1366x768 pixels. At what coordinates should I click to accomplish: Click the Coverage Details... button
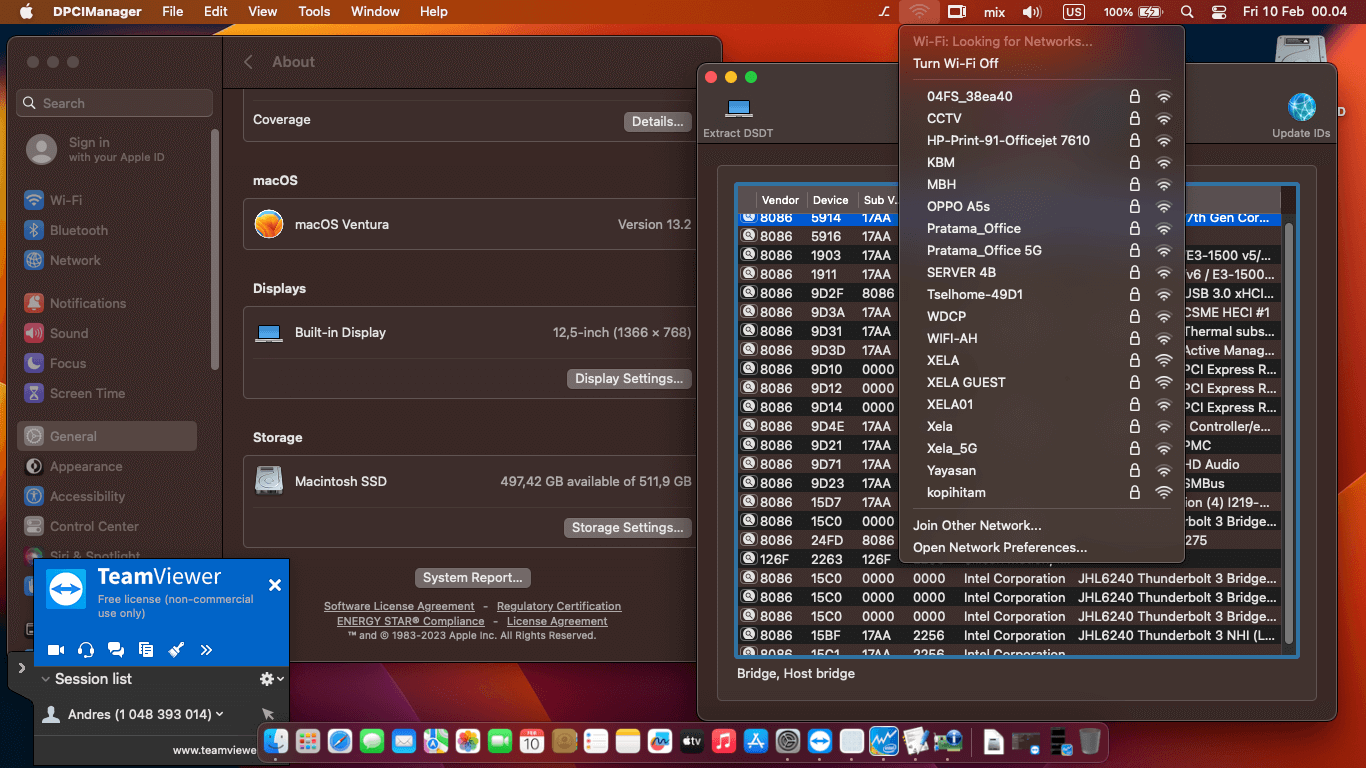(657, 121)
